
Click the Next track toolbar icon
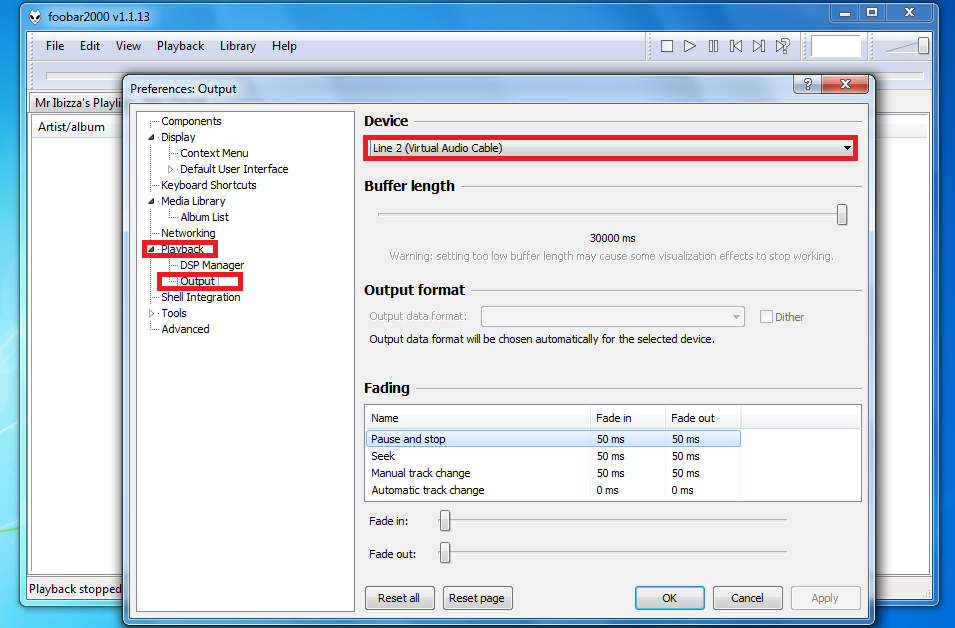click(x=759, y=46)
